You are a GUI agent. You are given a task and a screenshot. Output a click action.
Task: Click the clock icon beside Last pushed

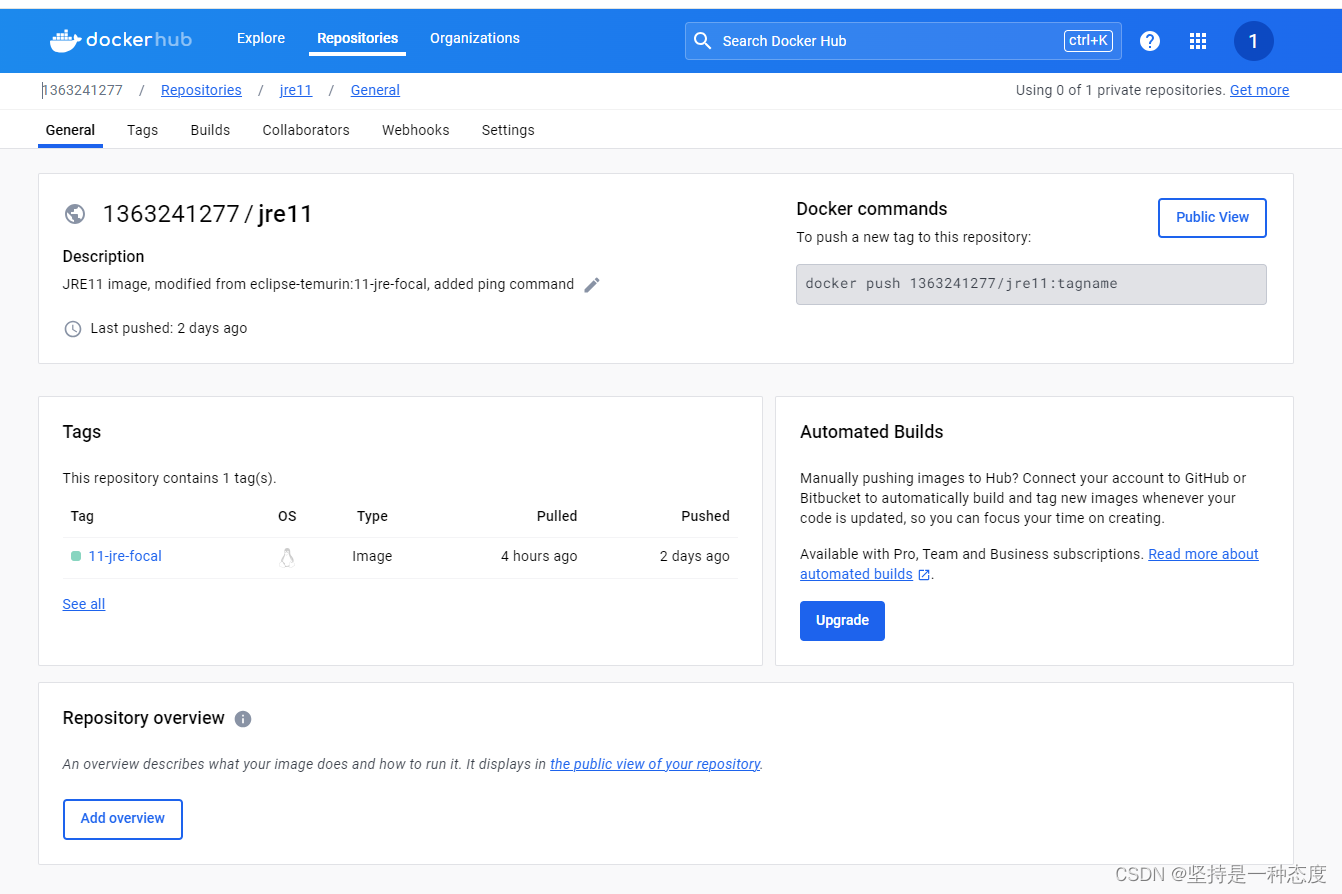(x=73, y=329)
